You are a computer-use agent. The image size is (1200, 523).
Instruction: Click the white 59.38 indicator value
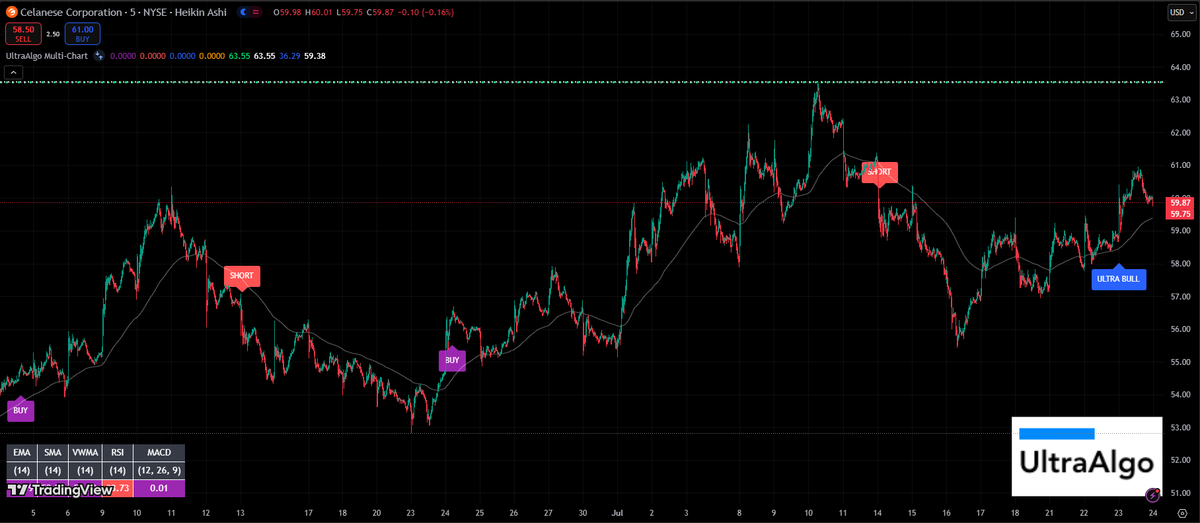point(317,56)
